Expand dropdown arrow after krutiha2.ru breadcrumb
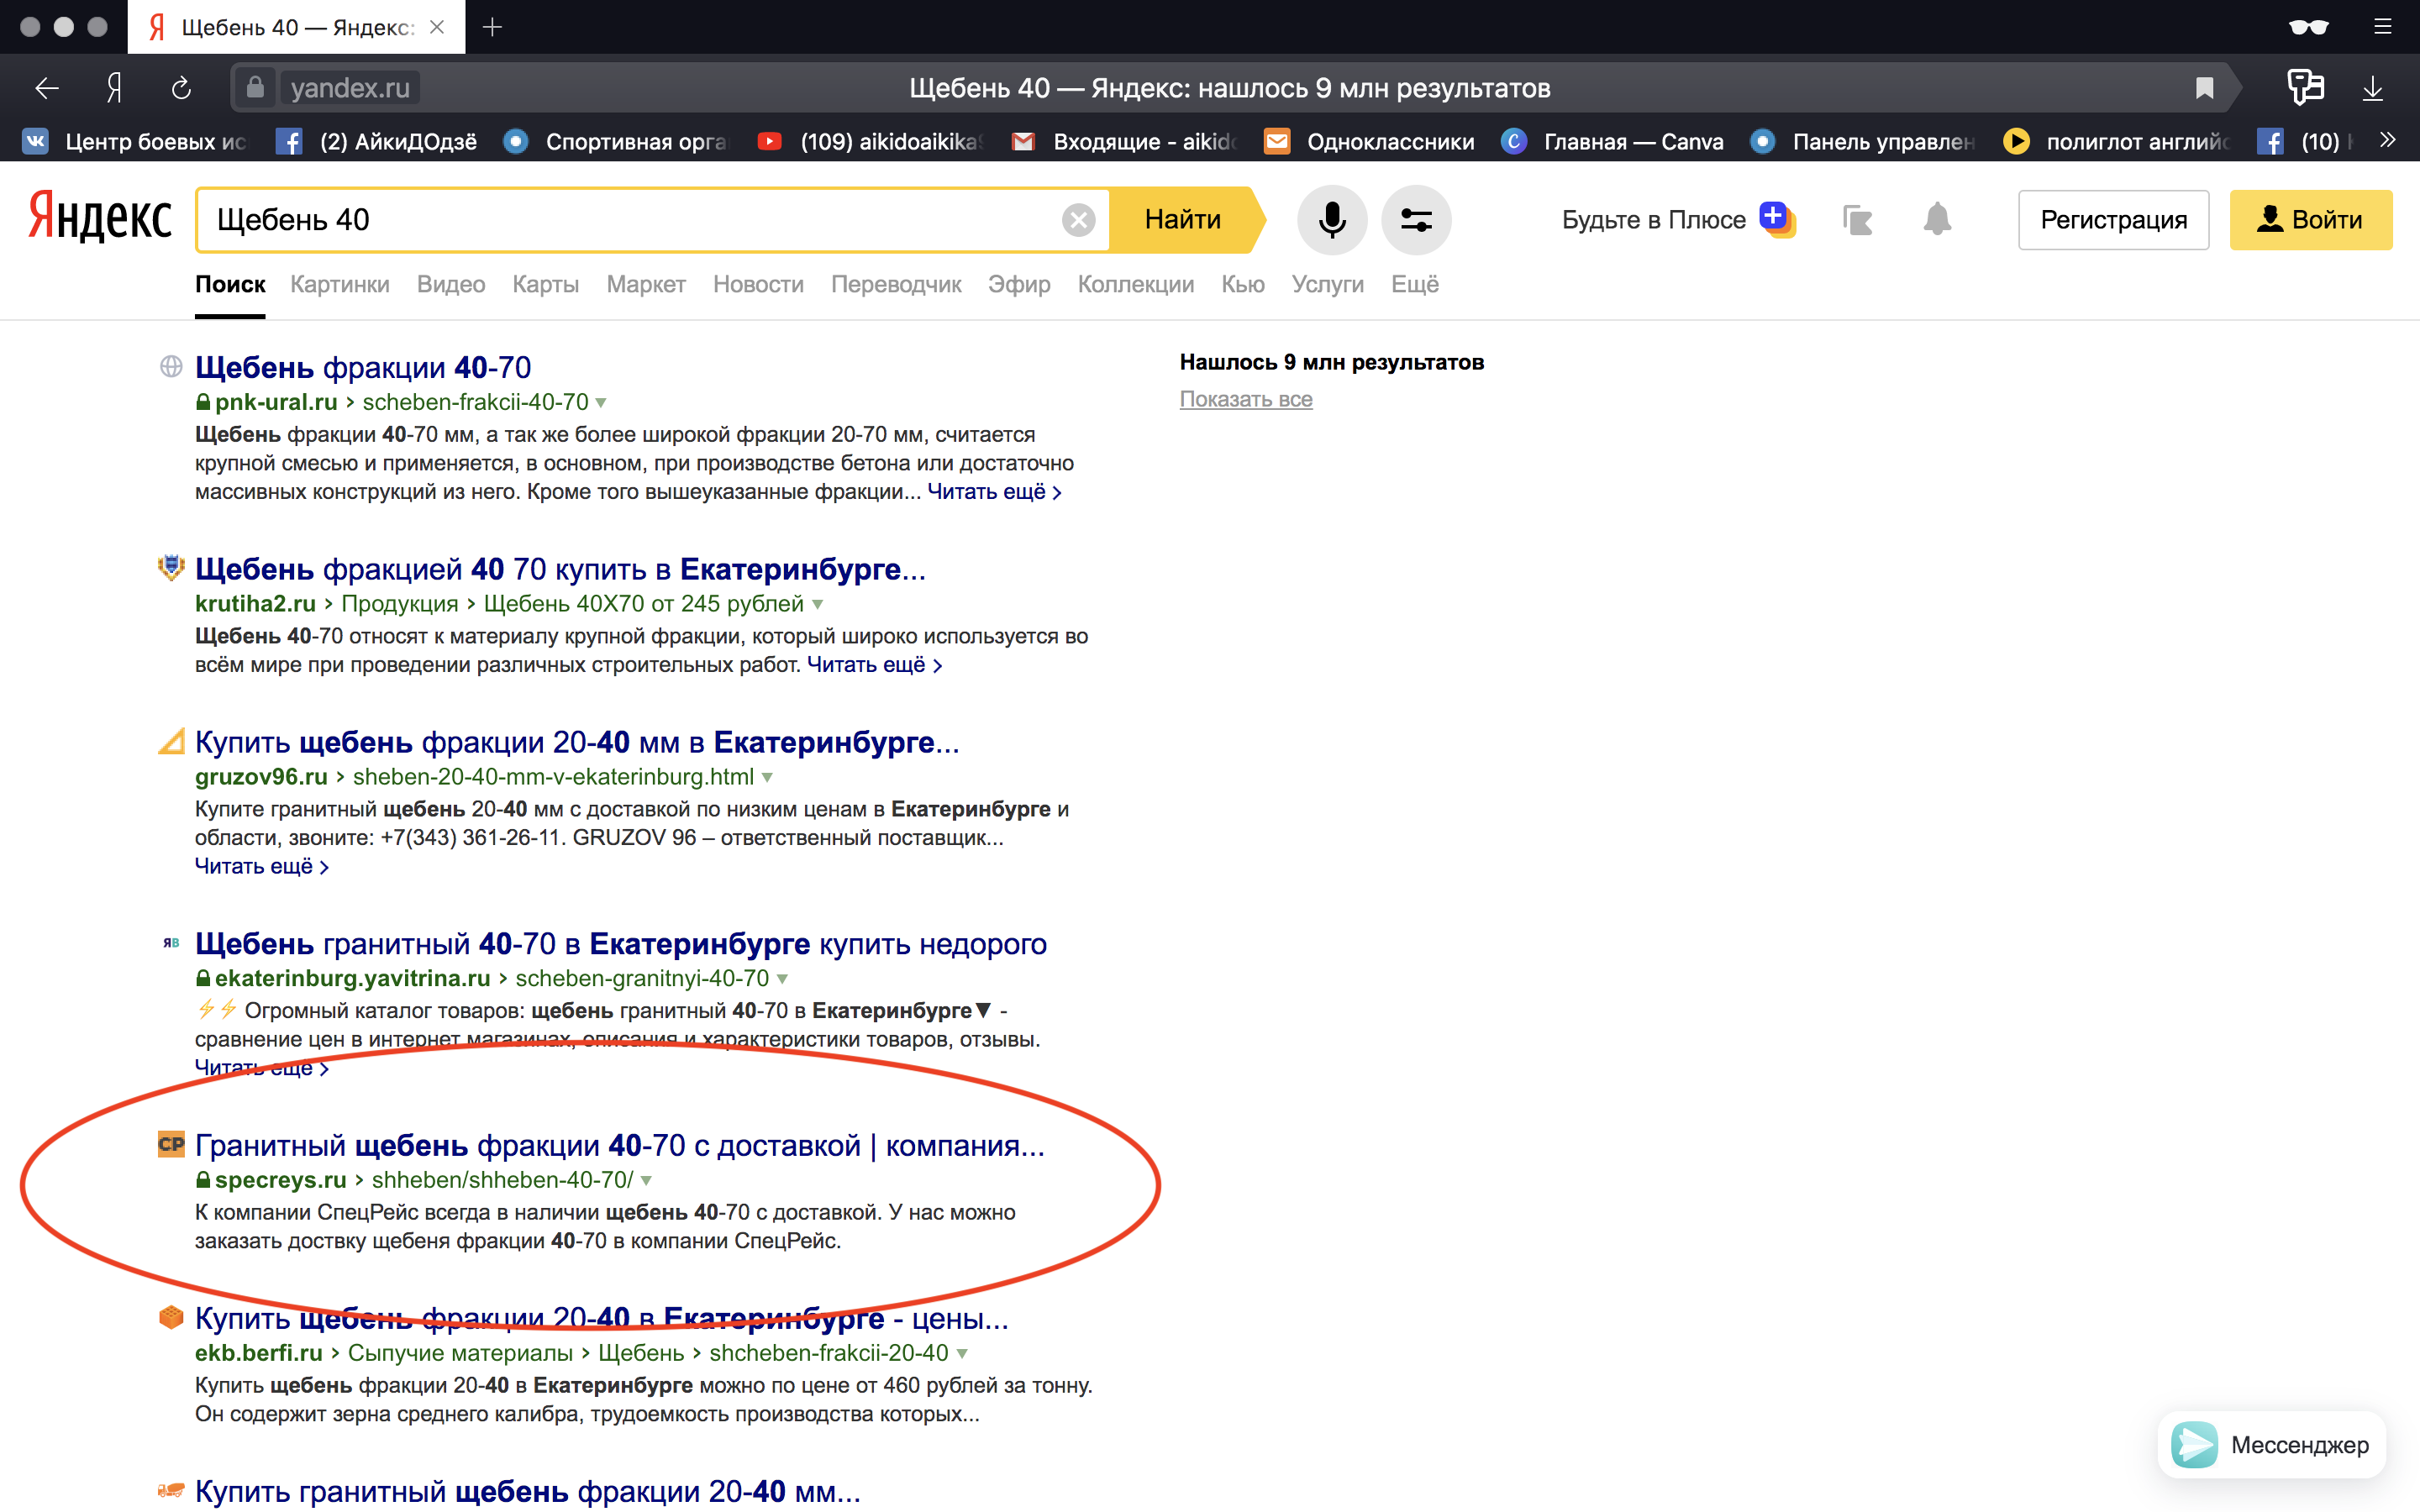This screenshot has width=2420, height=1512. tap(818, 605)
